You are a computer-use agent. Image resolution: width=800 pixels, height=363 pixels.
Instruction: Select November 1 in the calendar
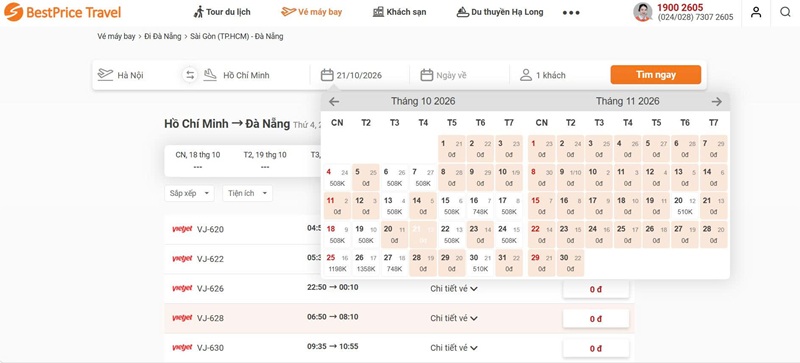[541, 149]
